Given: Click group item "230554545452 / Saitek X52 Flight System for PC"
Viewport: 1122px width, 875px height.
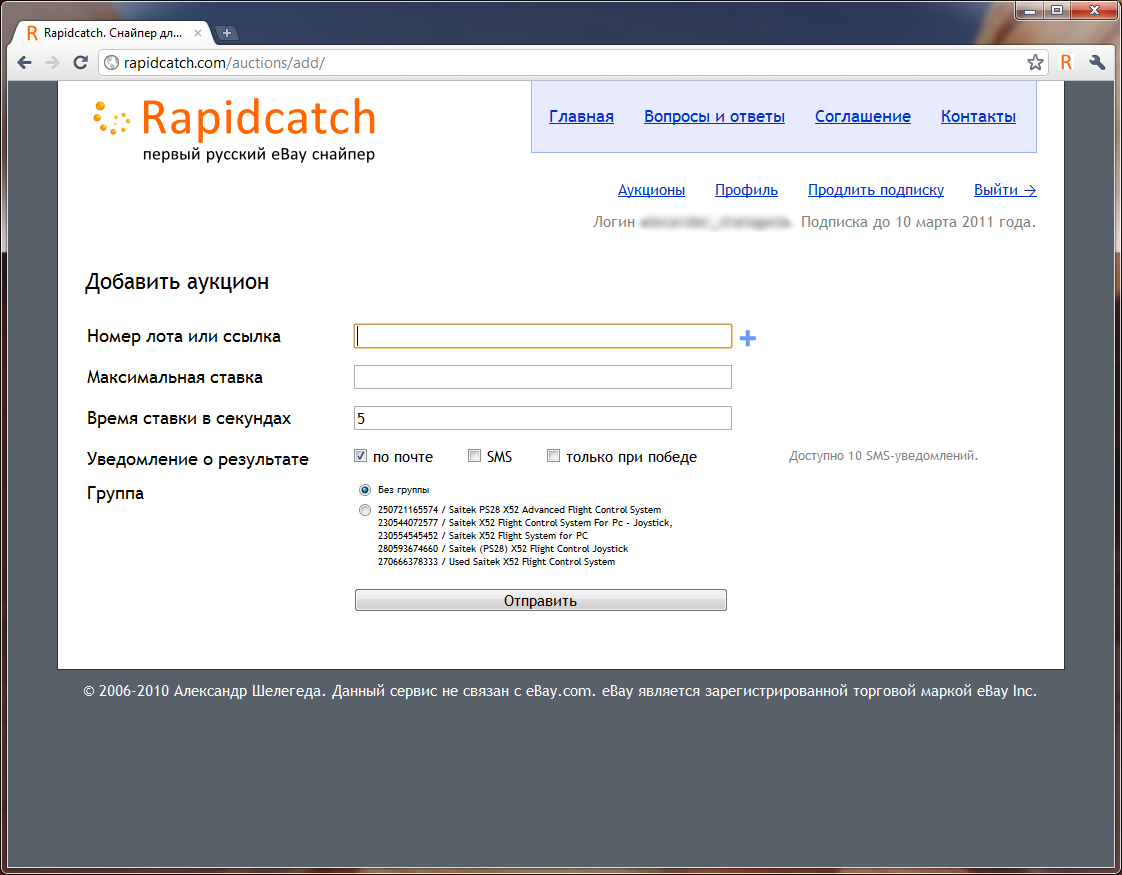Looking at the screenshot, I should [483, 536].
